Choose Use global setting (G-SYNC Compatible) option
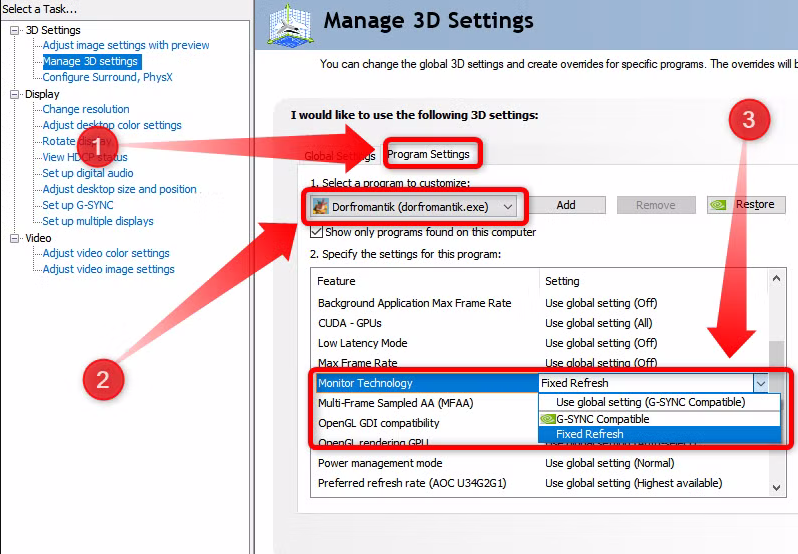 click(650, 402)
